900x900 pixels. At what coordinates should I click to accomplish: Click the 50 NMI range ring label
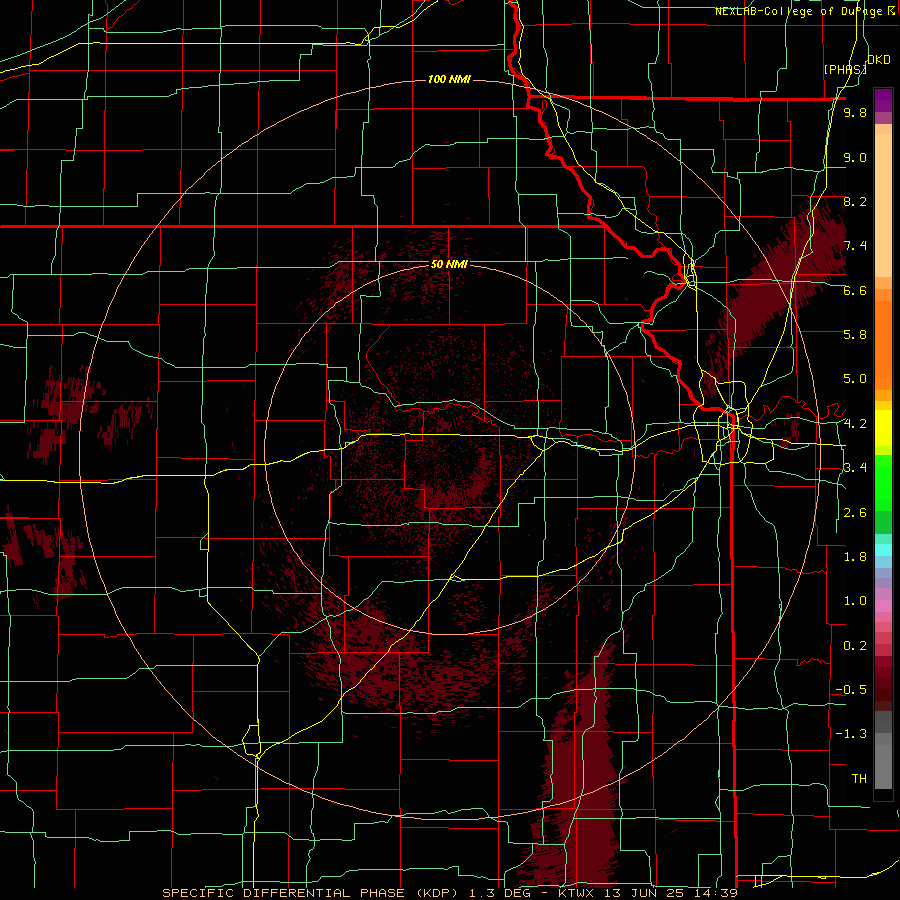click(x=449, y=265)
